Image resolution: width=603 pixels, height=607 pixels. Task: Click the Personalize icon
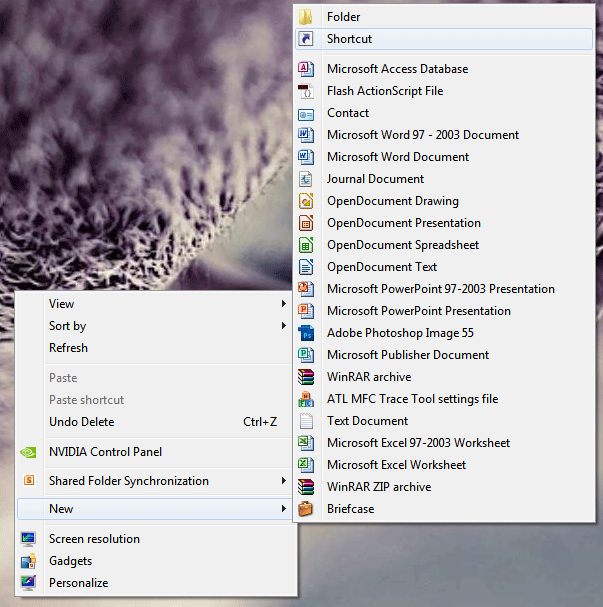pyautogui.click(x=28, y=583)
